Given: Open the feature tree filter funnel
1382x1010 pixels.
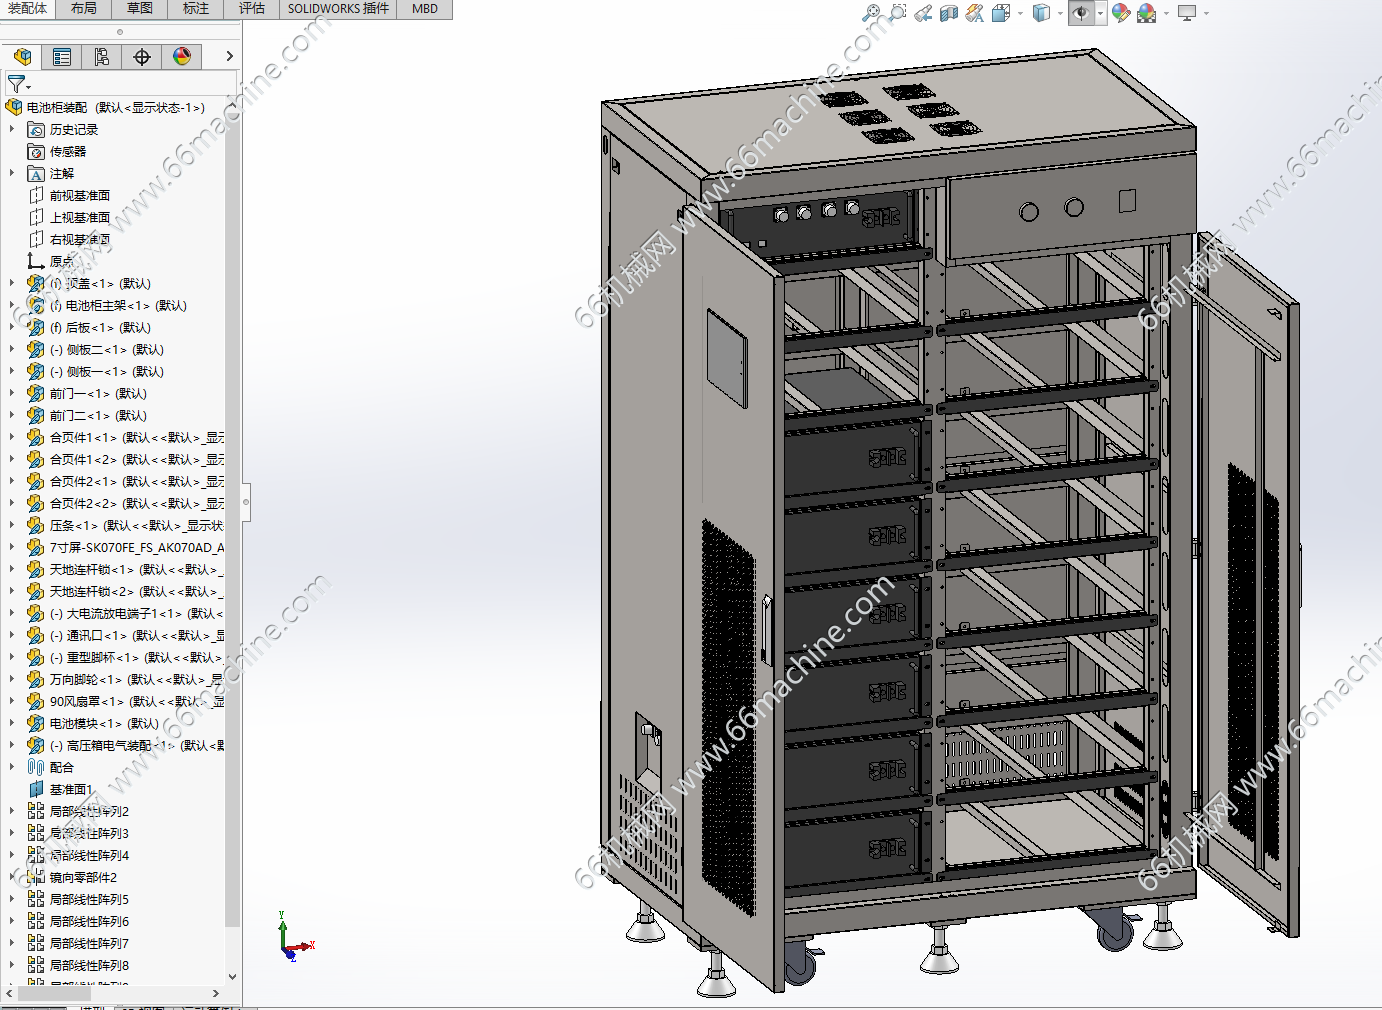Looking at the screenshot, I should (x=18, y=84).
